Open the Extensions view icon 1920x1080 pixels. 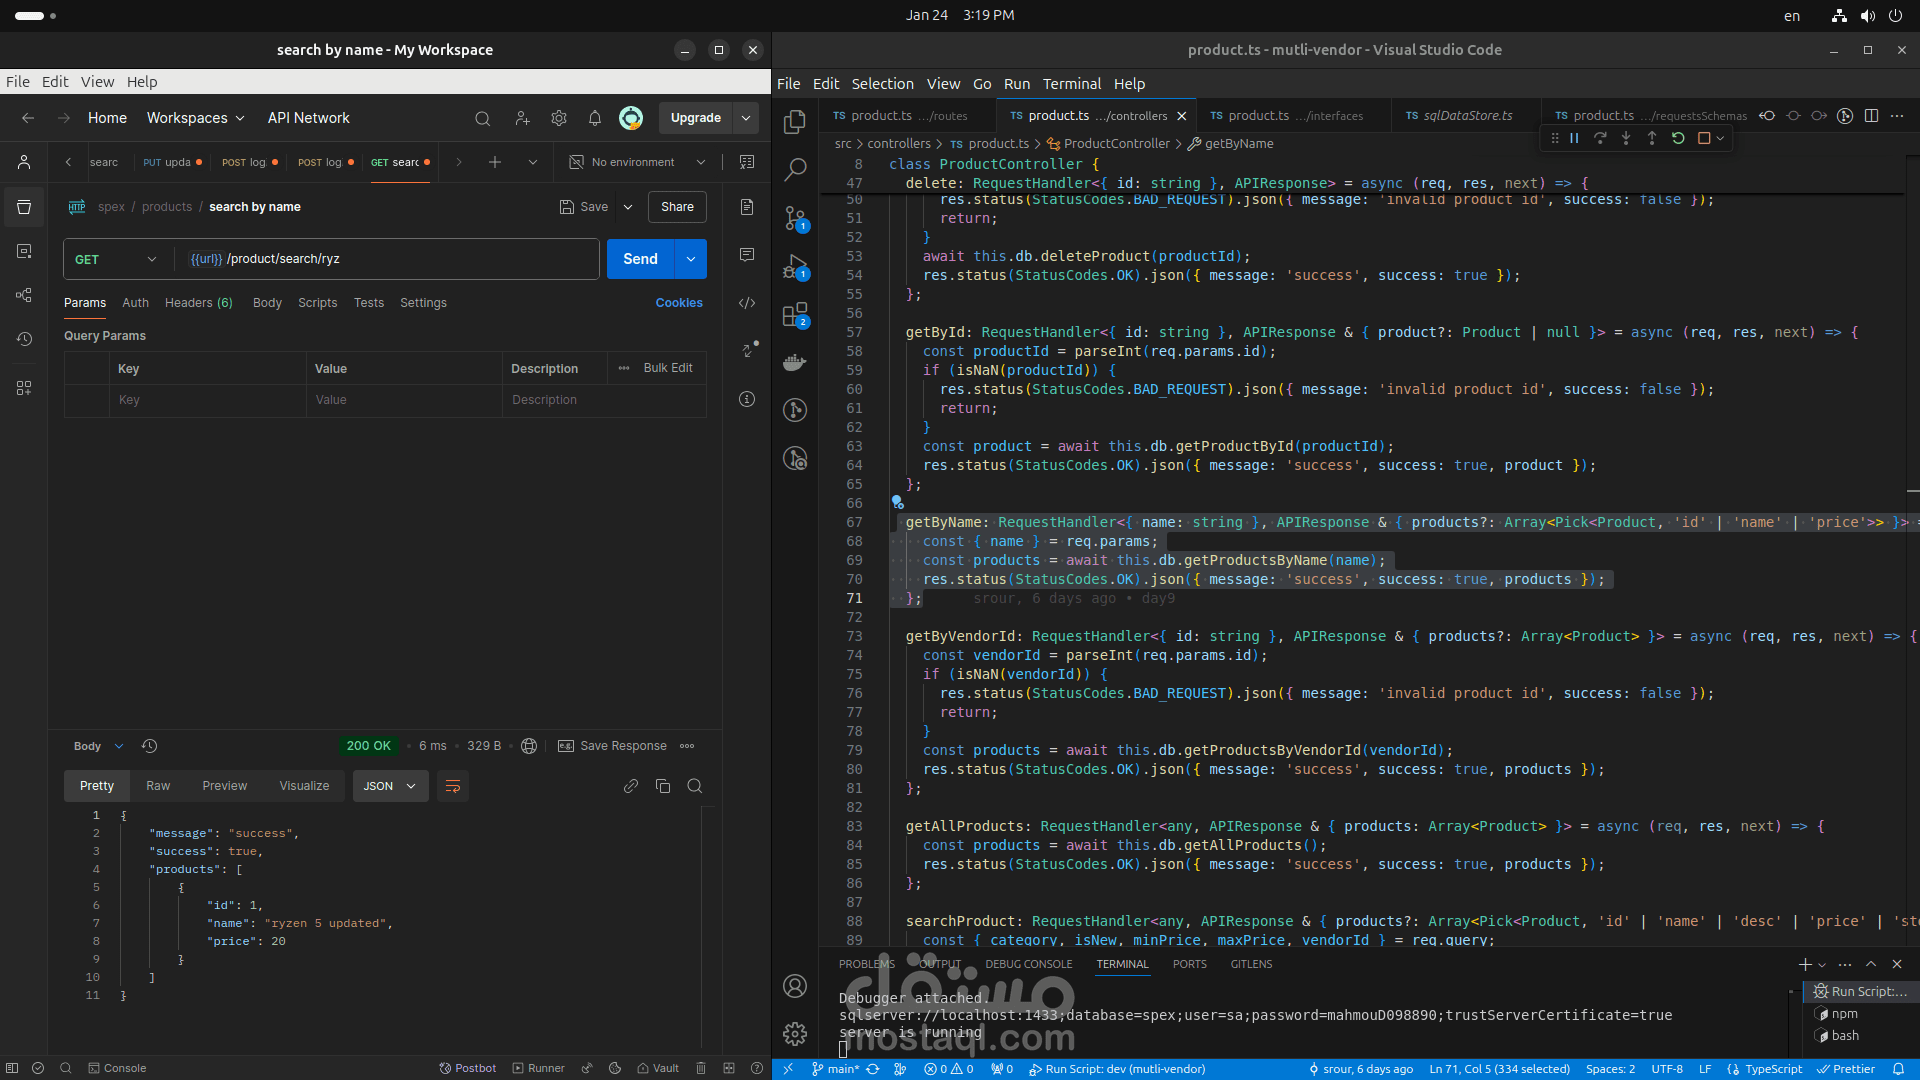795,316
